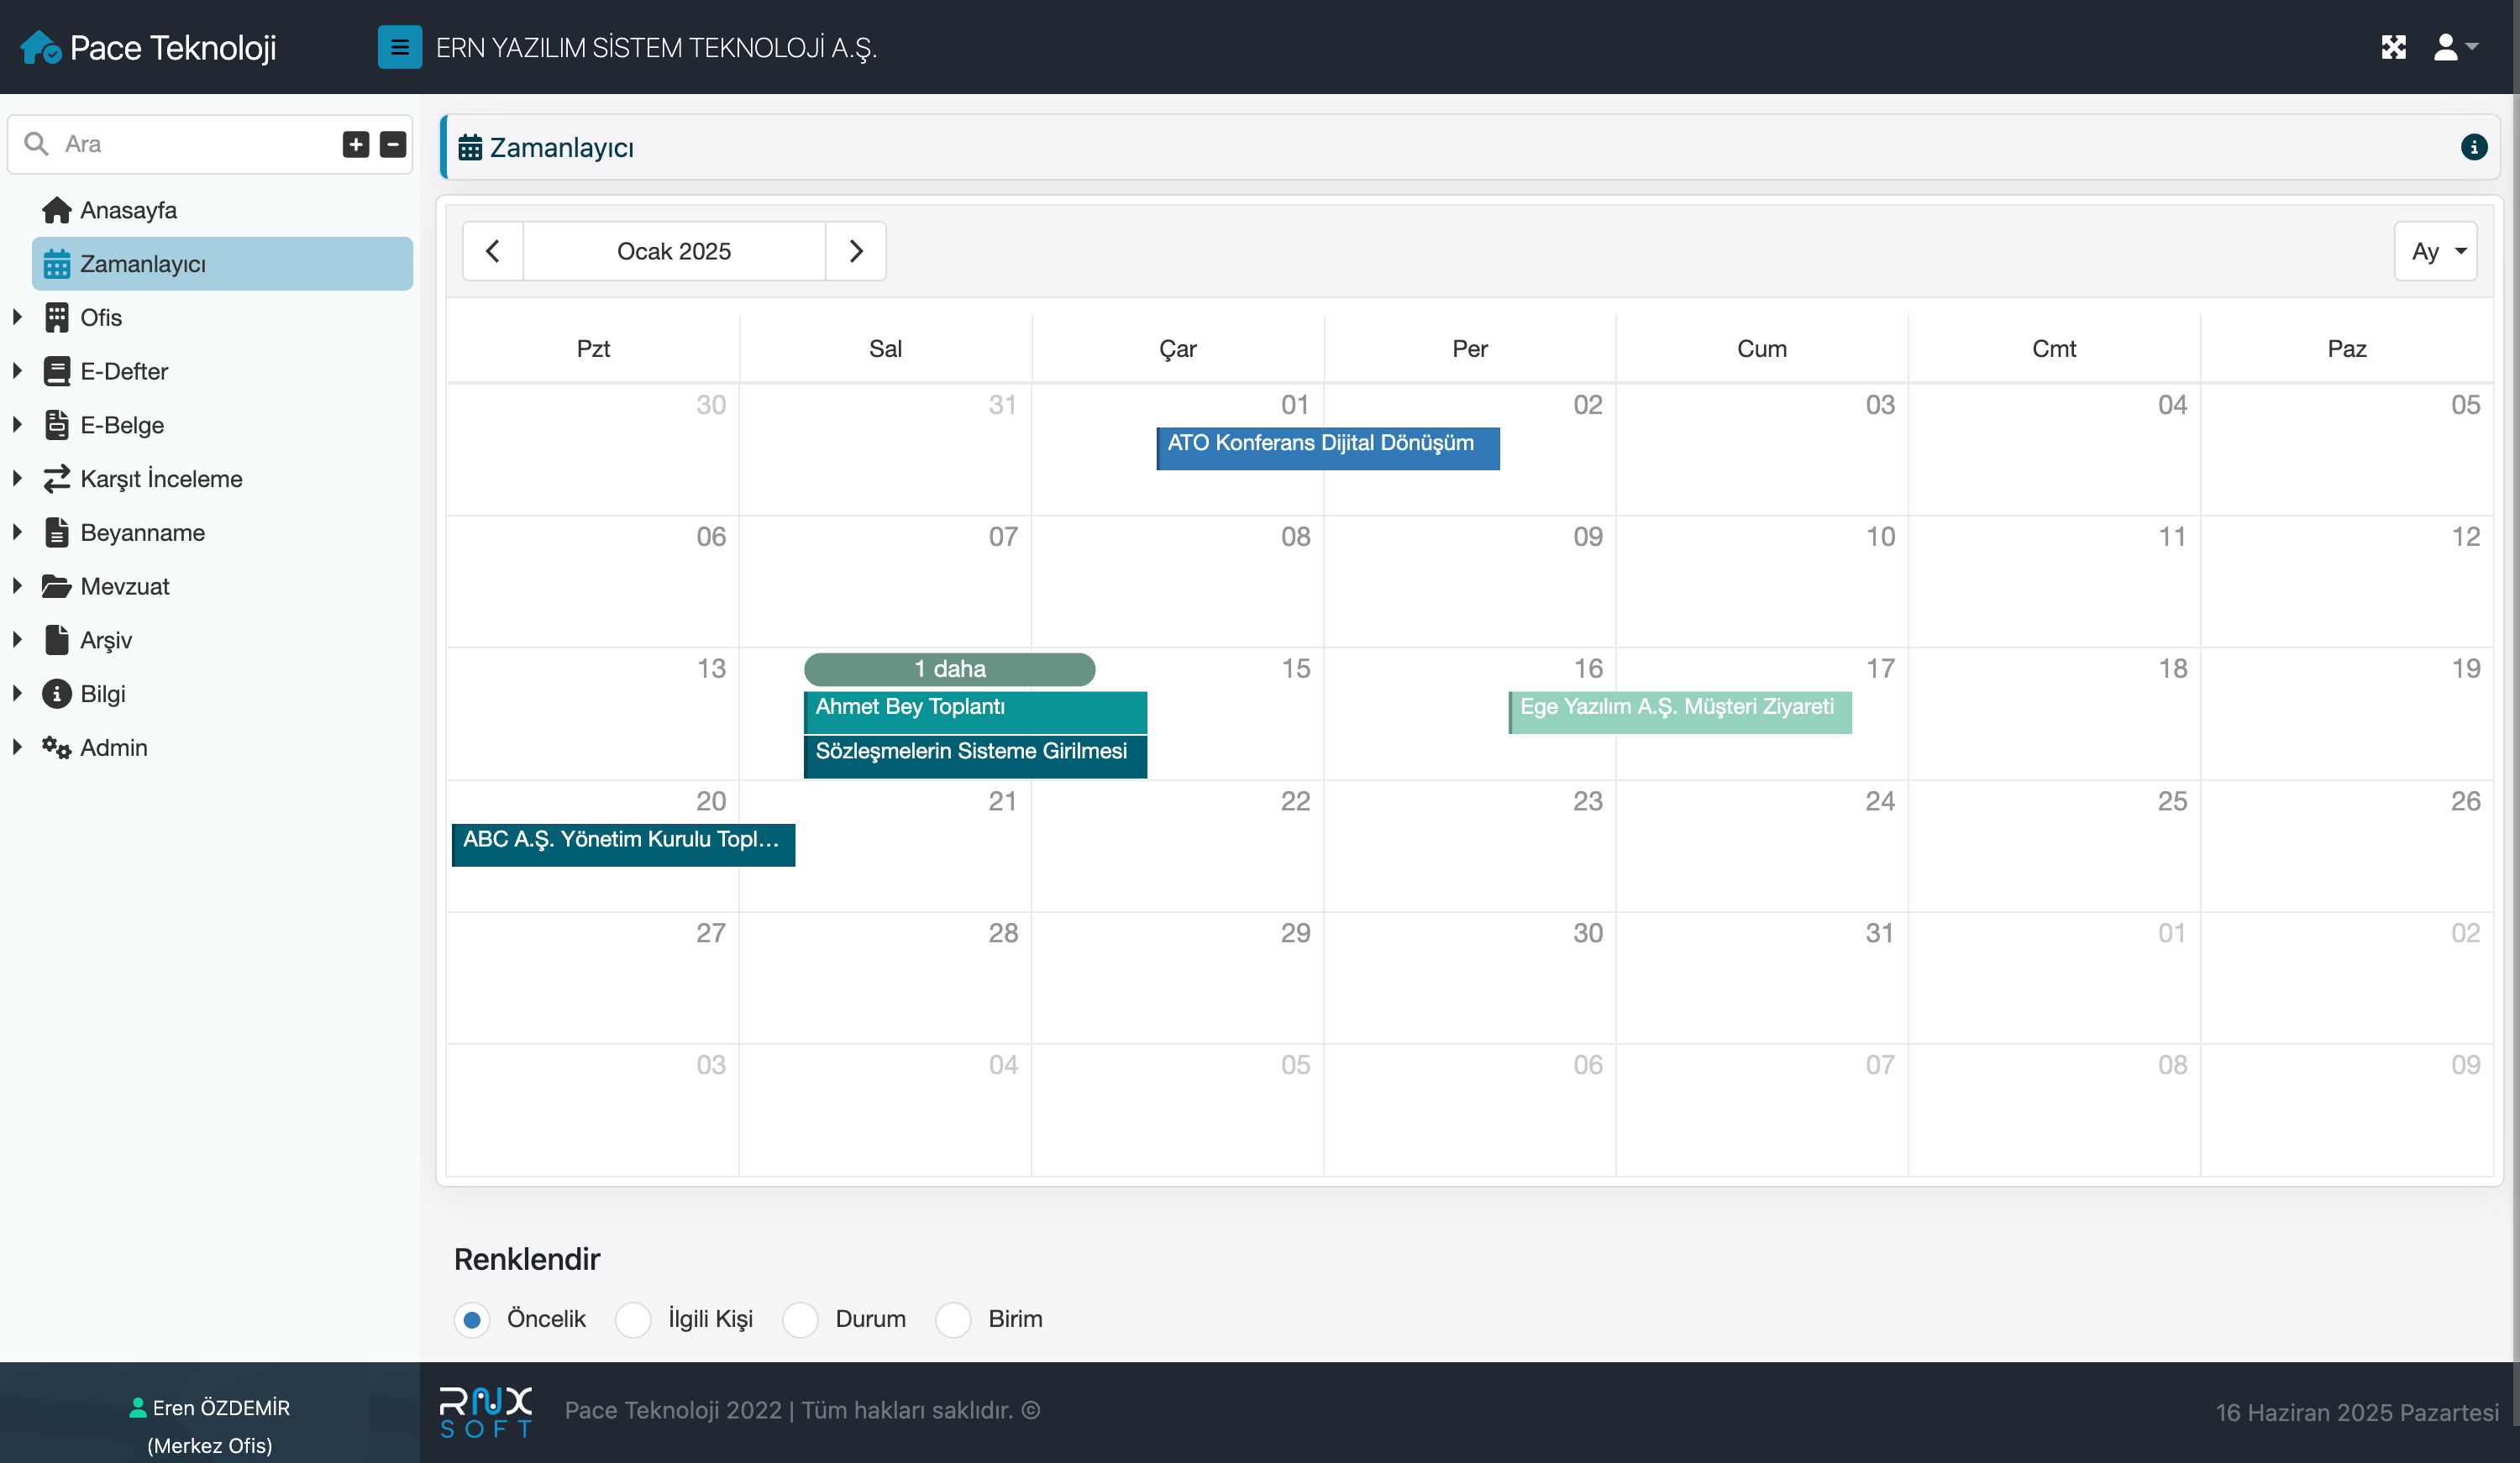This screenshot has width=2520, height=1463.
Task: Expand the Admin tree node arrow
Action: [17, 747]
